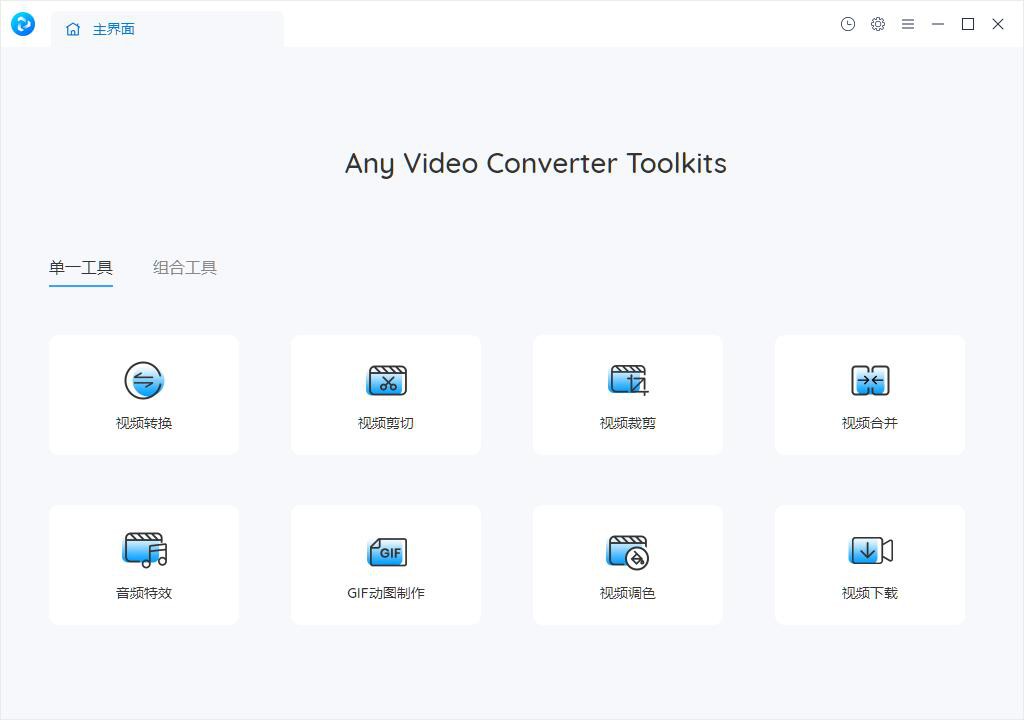Start the GIF动图制作 GIF maker
The image size is (1024, 720).
(386, 564)
